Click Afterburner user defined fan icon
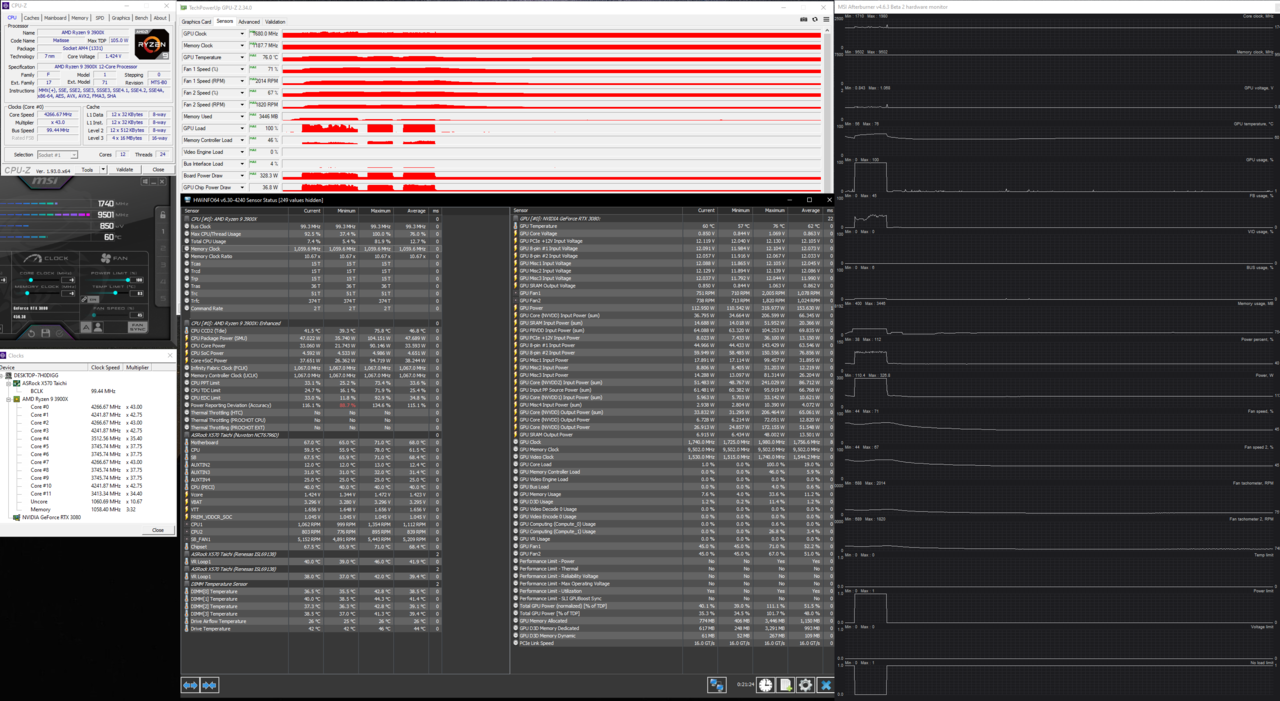 [x=98, y=327]
